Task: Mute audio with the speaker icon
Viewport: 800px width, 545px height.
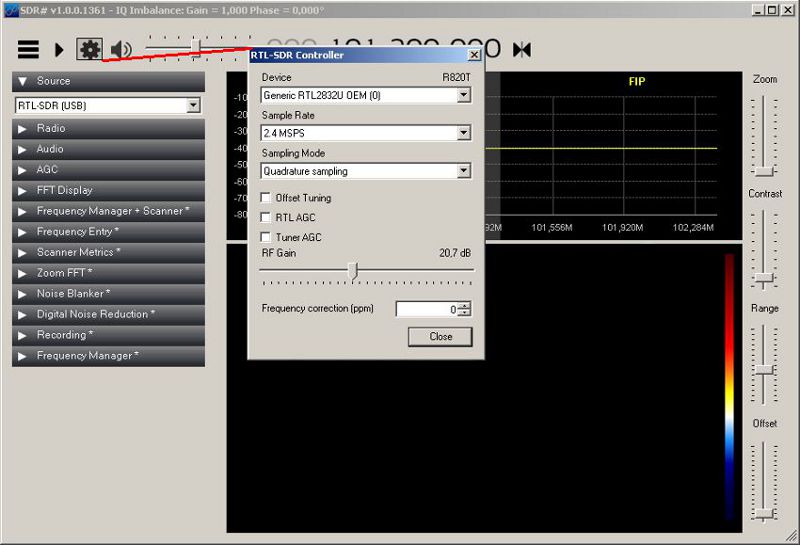Action: click(121, 49)
